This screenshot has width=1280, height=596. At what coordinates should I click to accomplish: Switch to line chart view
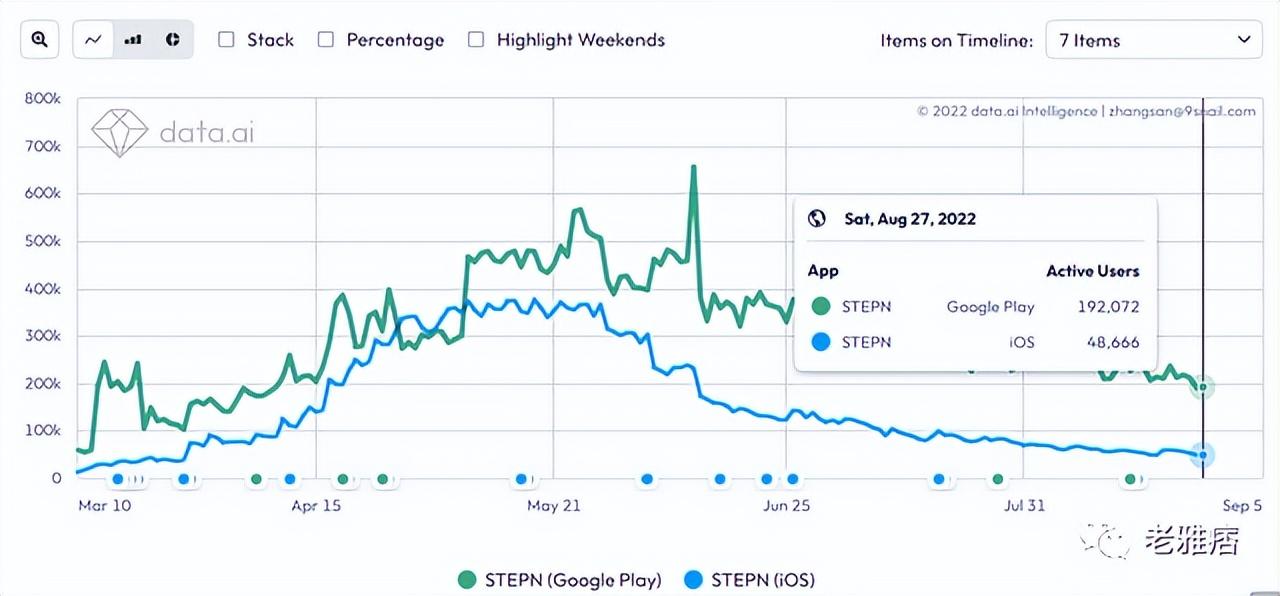93,40
